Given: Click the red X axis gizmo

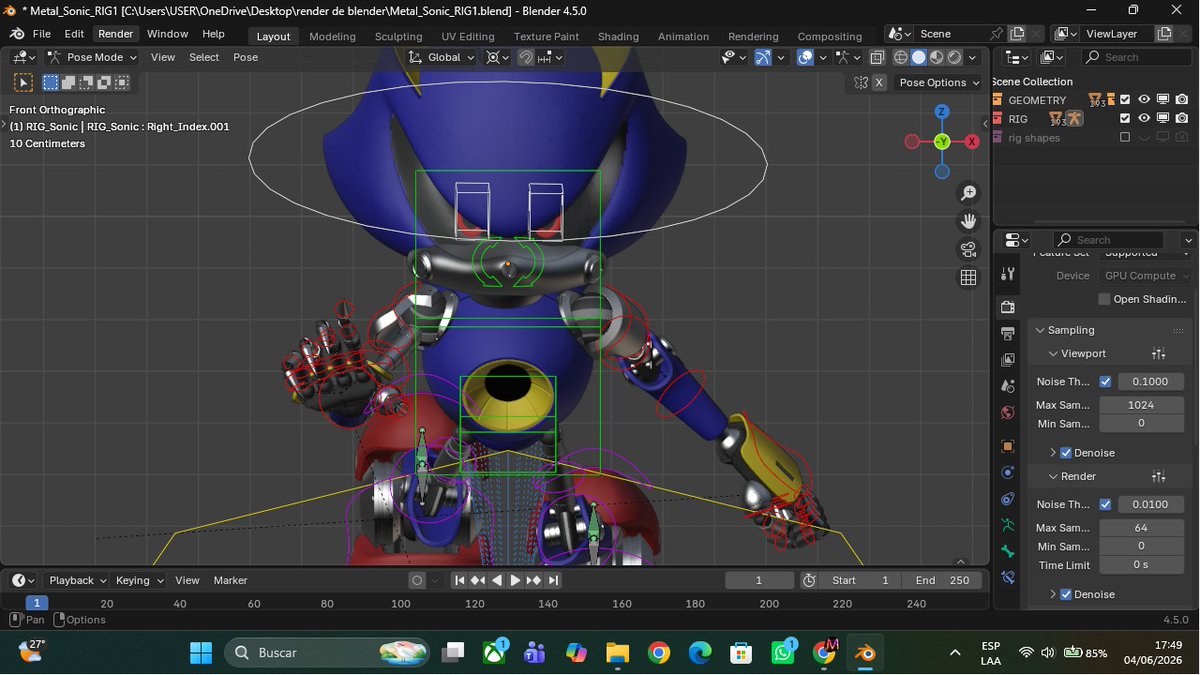Looking at the screenshot, I should pos(971,142).
